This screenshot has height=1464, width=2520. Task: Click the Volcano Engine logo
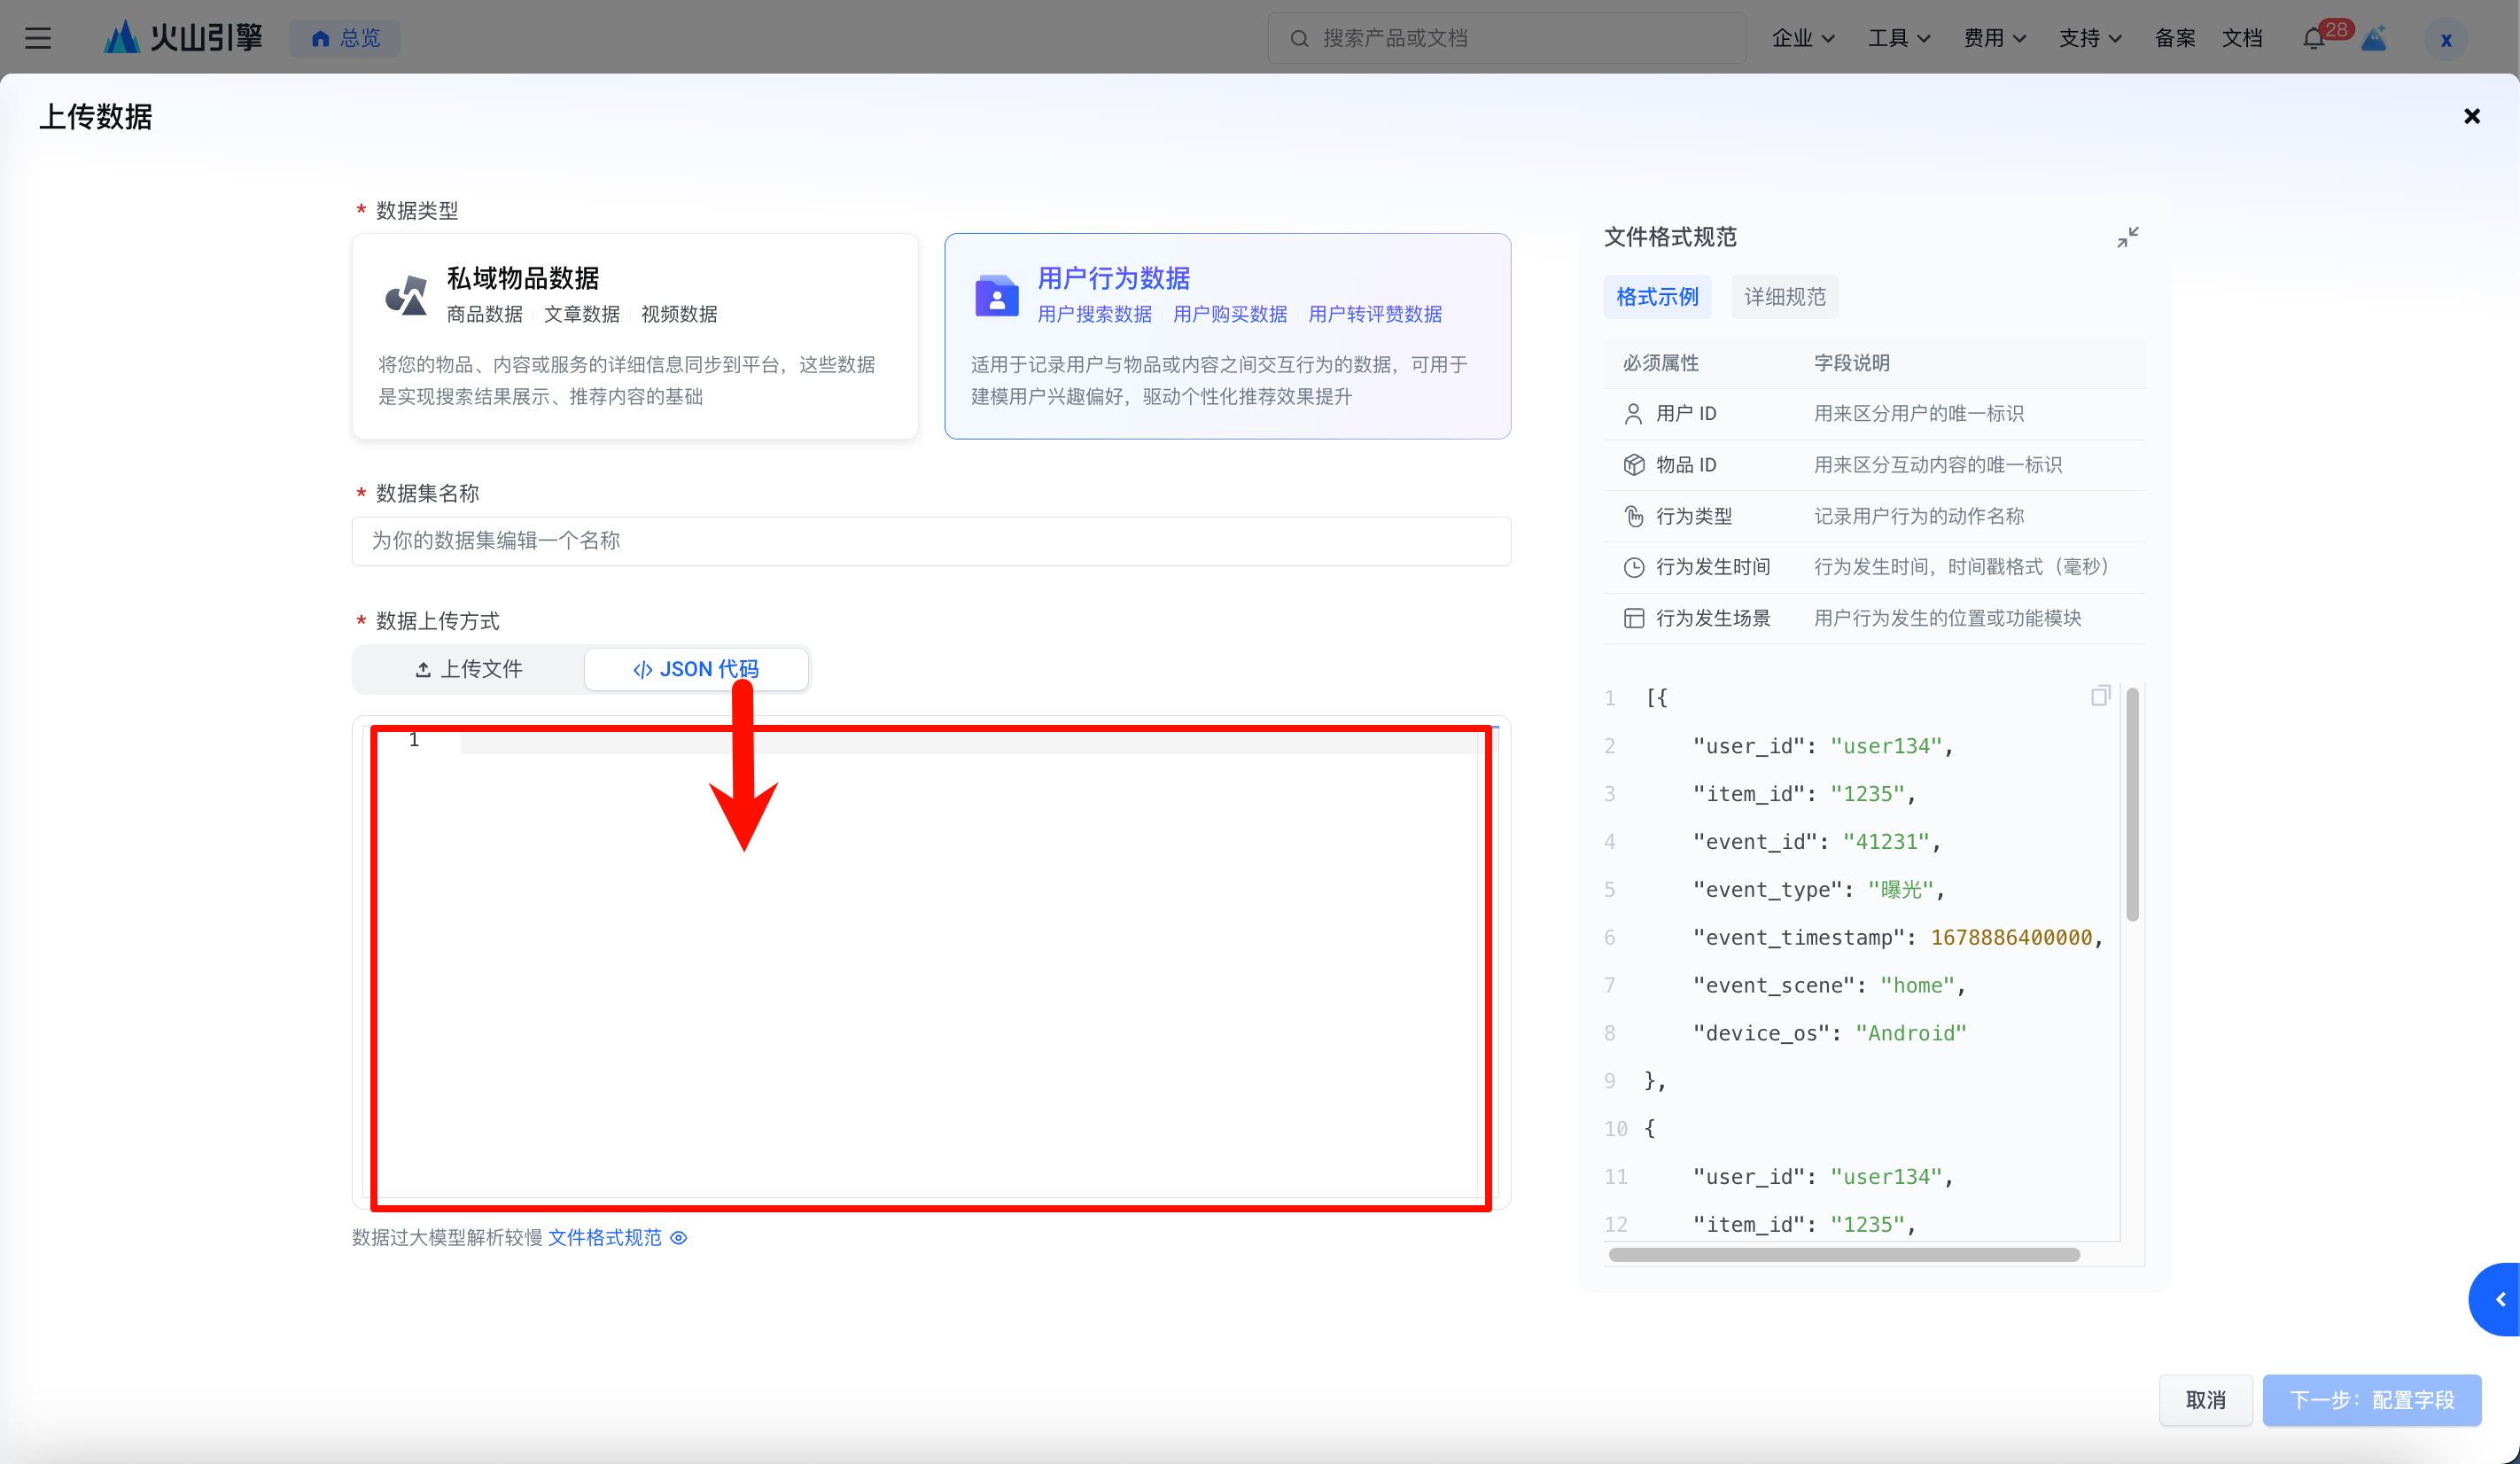pos(183,38)
